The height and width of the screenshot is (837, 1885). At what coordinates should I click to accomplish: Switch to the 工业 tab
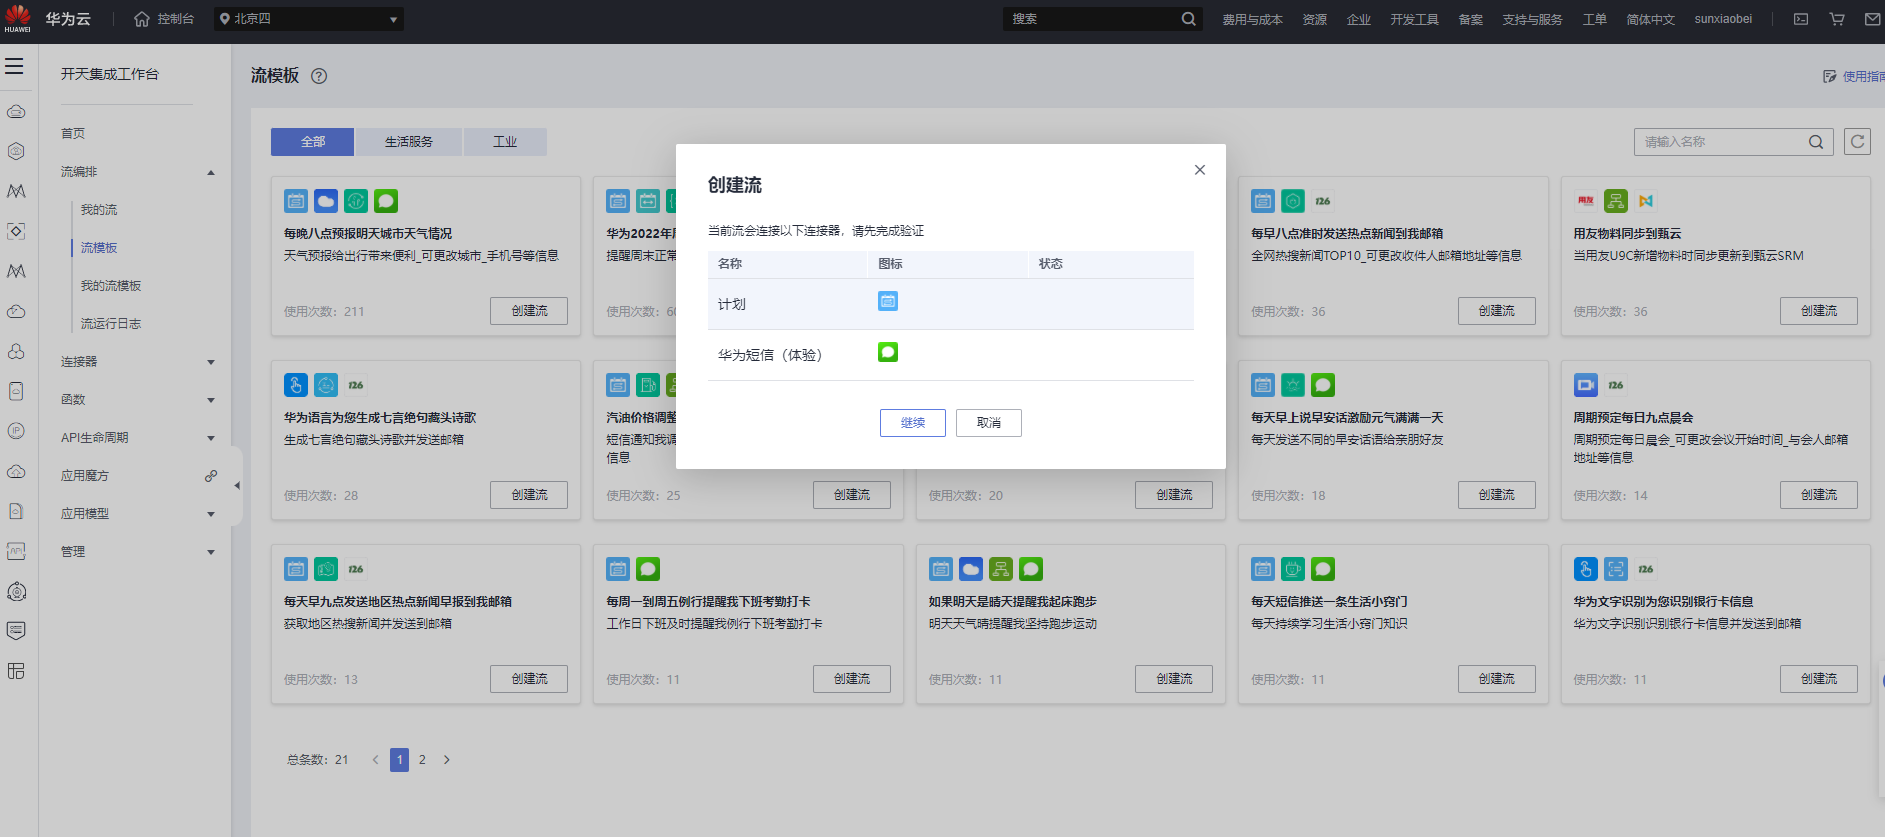point(505,142)
